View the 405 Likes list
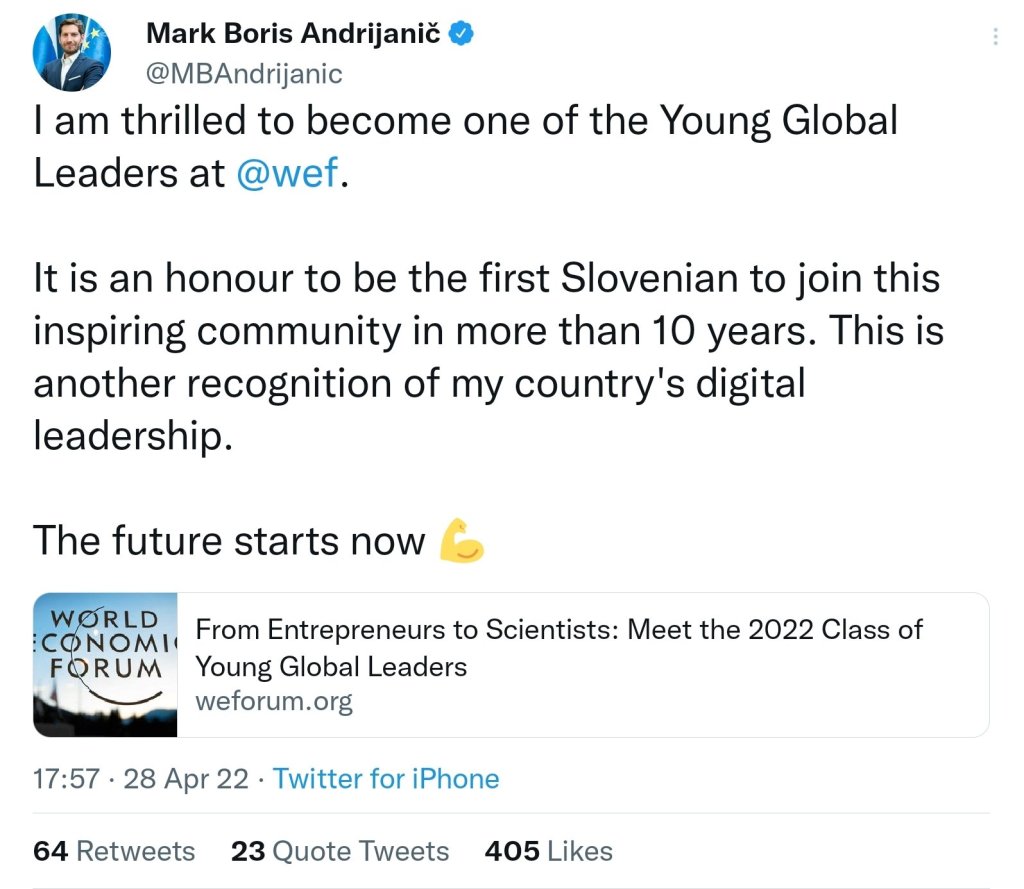Image resolution: width=1024 pixels, height=889 pixels. point(548,851)
